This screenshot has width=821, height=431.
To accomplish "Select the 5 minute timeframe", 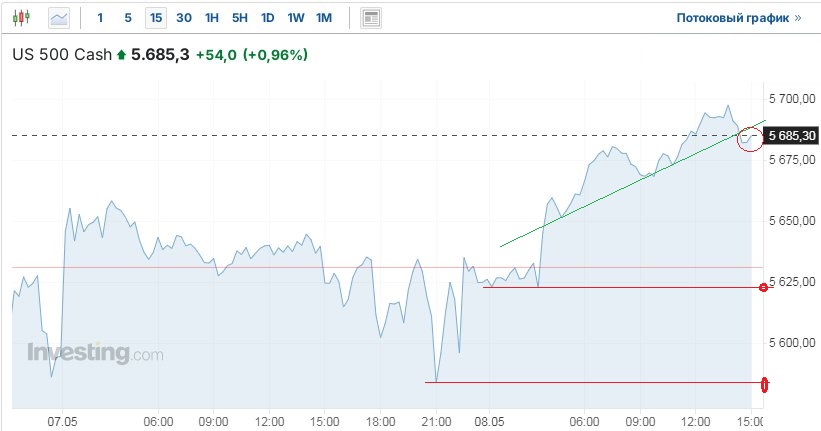I will pos(127,18).
